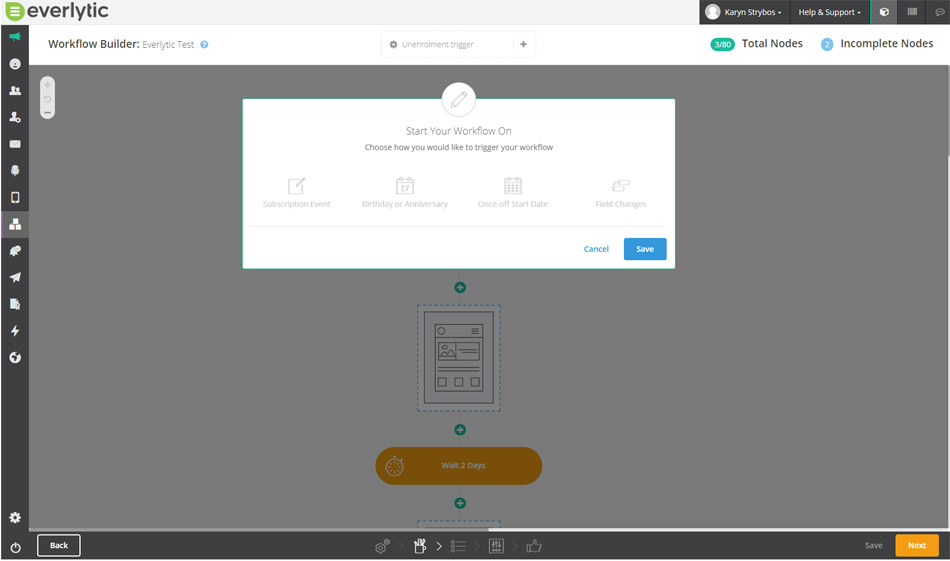Select the Subscription Event trigger icon

click(x=296, y=186)
